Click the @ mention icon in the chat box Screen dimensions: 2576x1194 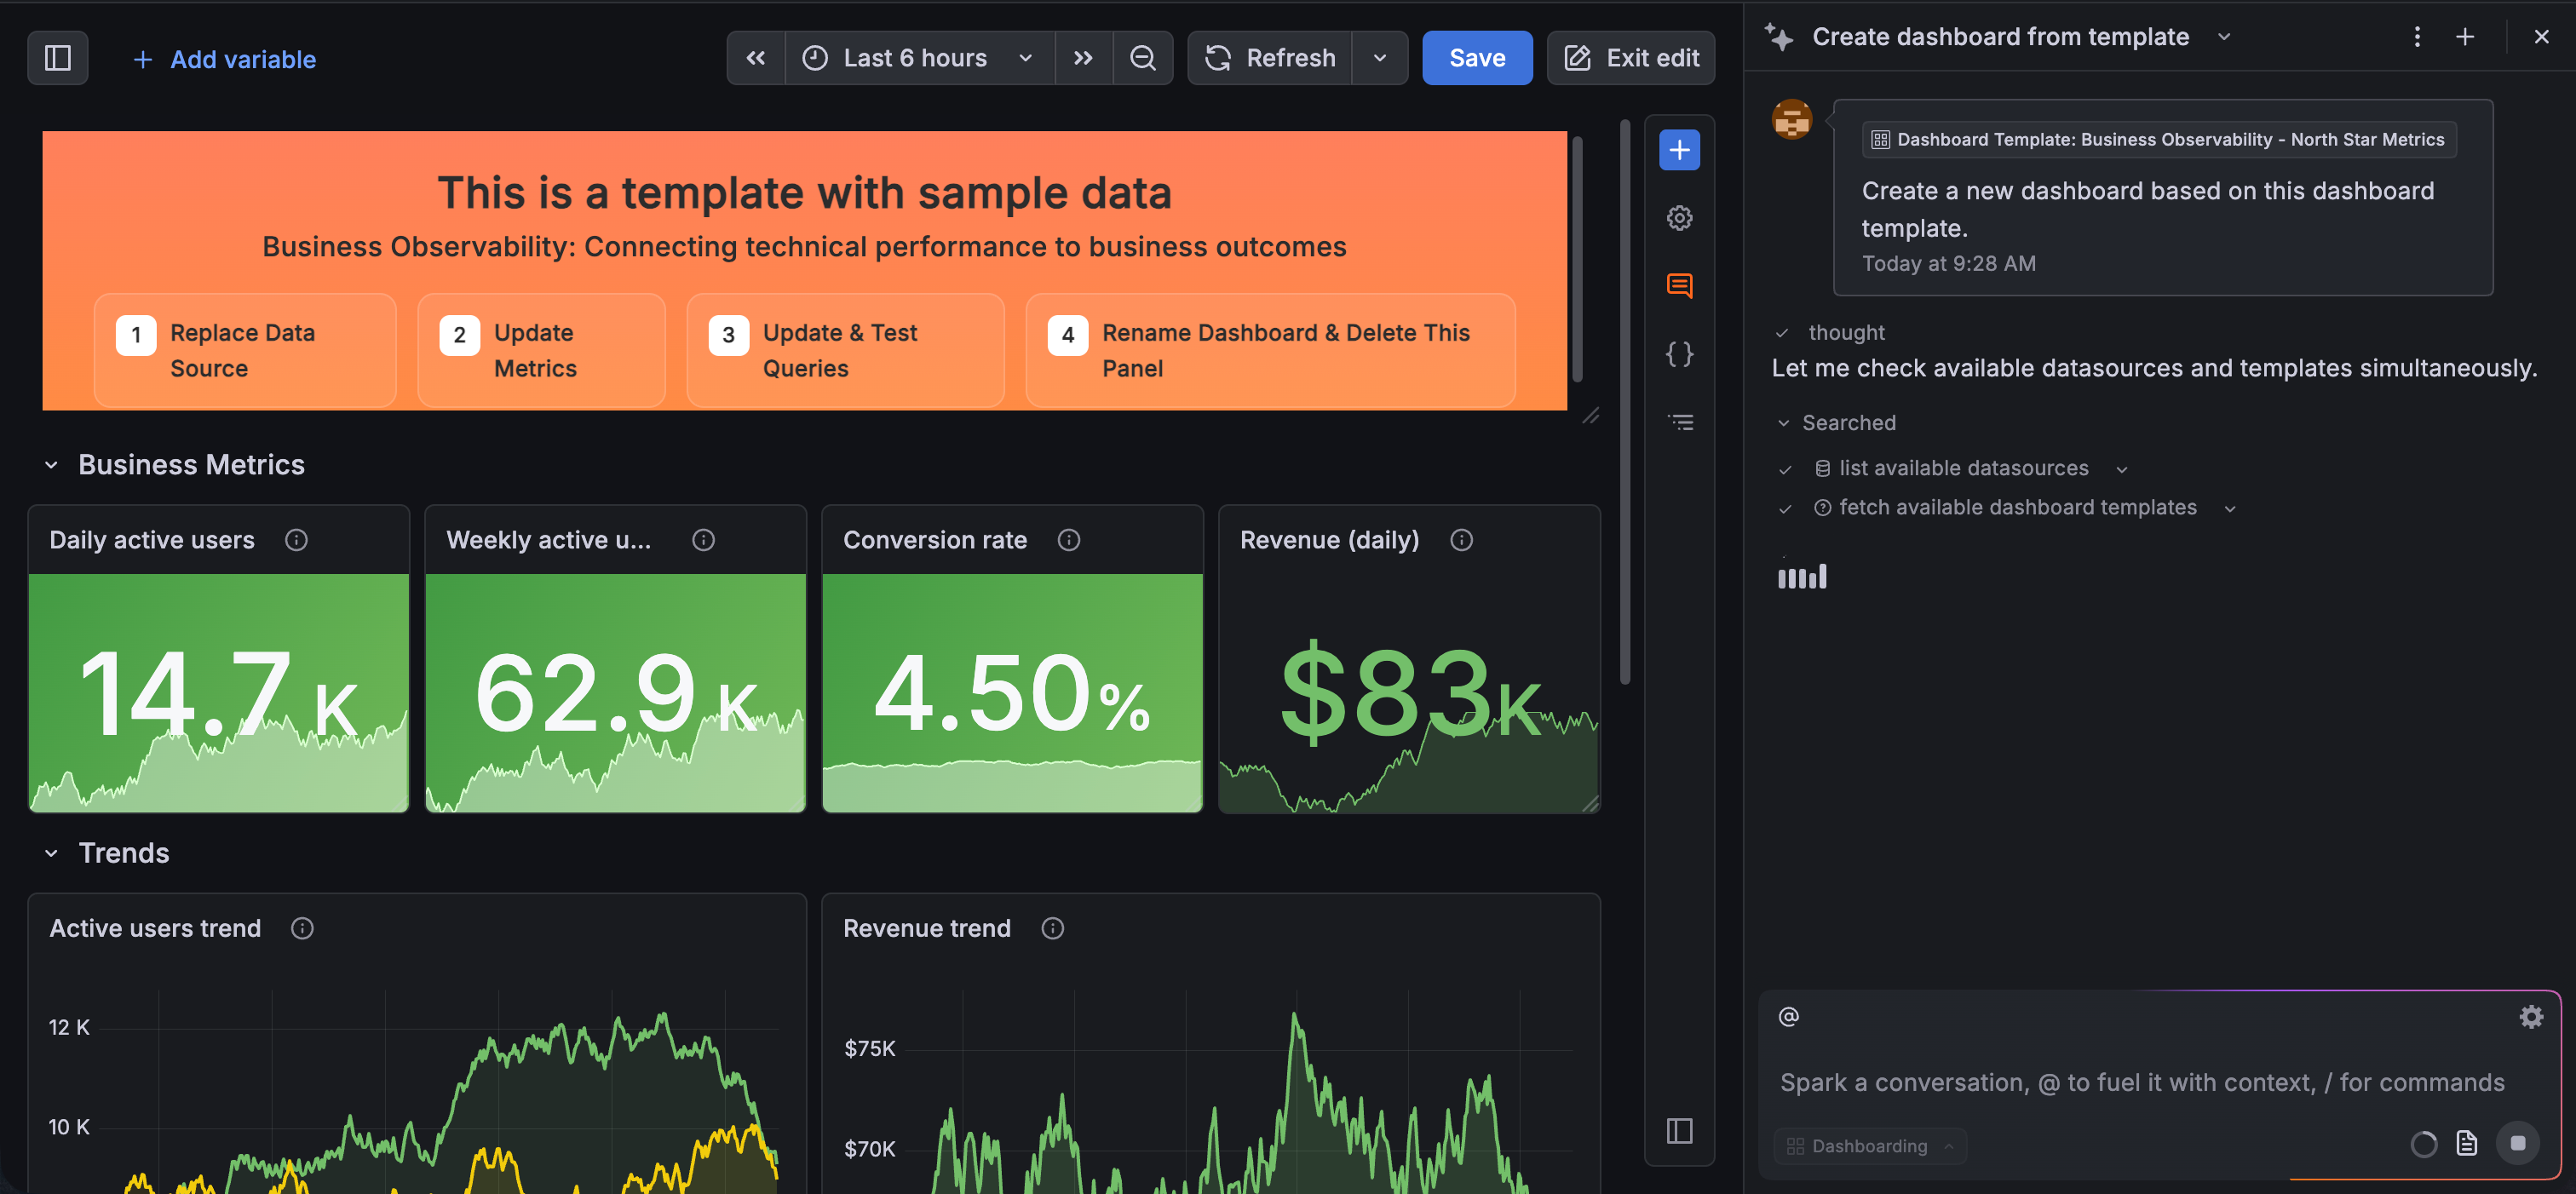click(1788, 1016)
